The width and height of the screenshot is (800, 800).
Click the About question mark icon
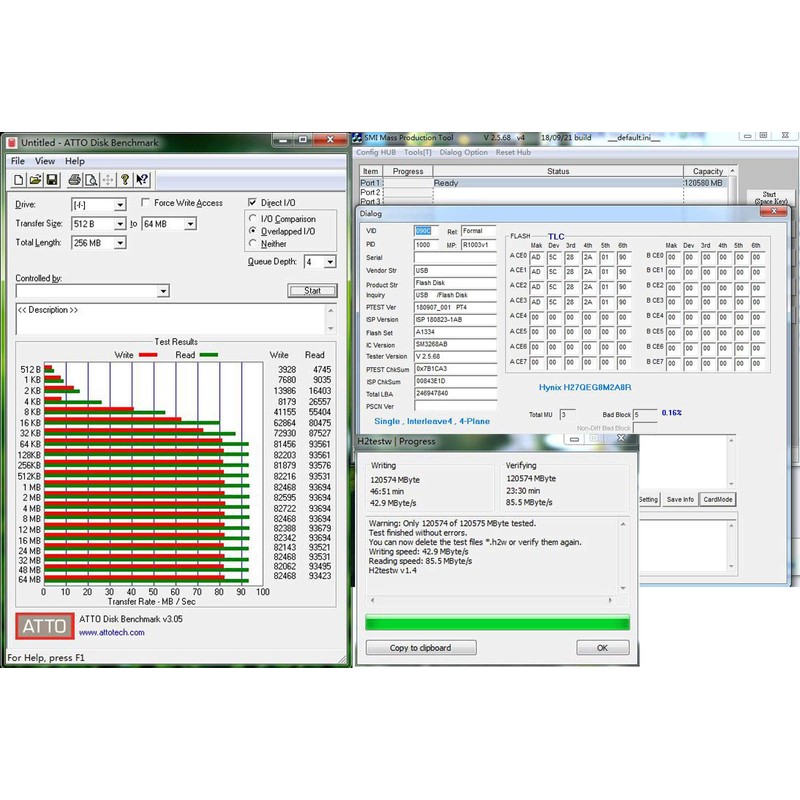coord(125,180)
